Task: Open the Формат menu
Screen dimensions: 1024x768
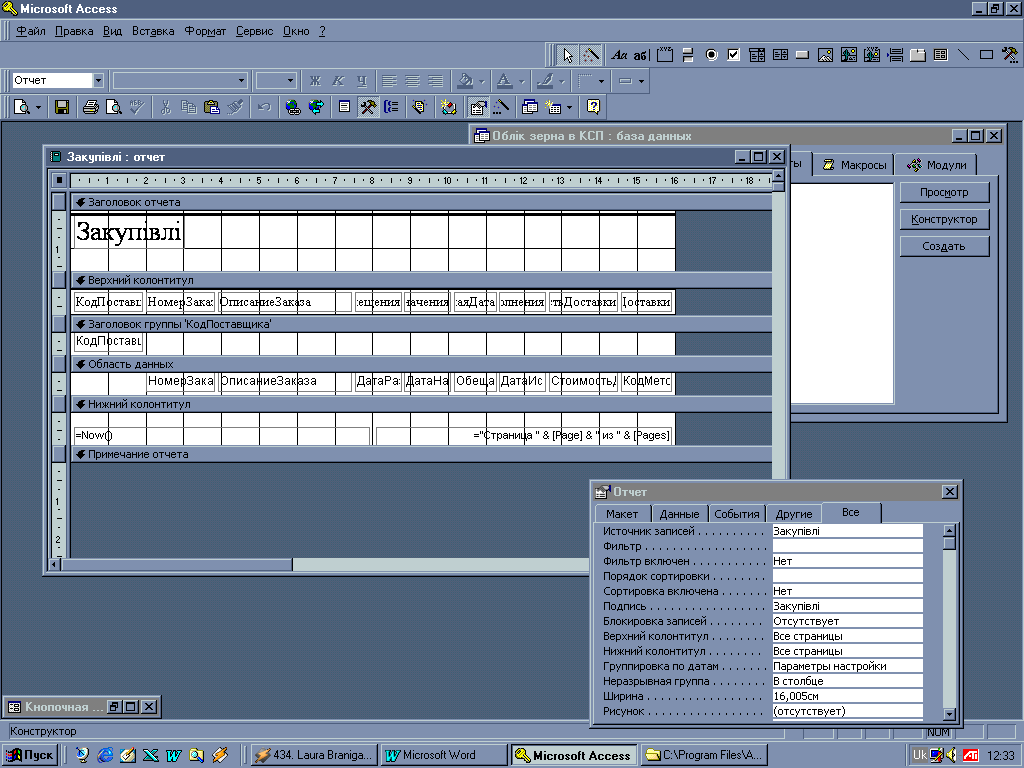Action: click(x=205, y=31)
